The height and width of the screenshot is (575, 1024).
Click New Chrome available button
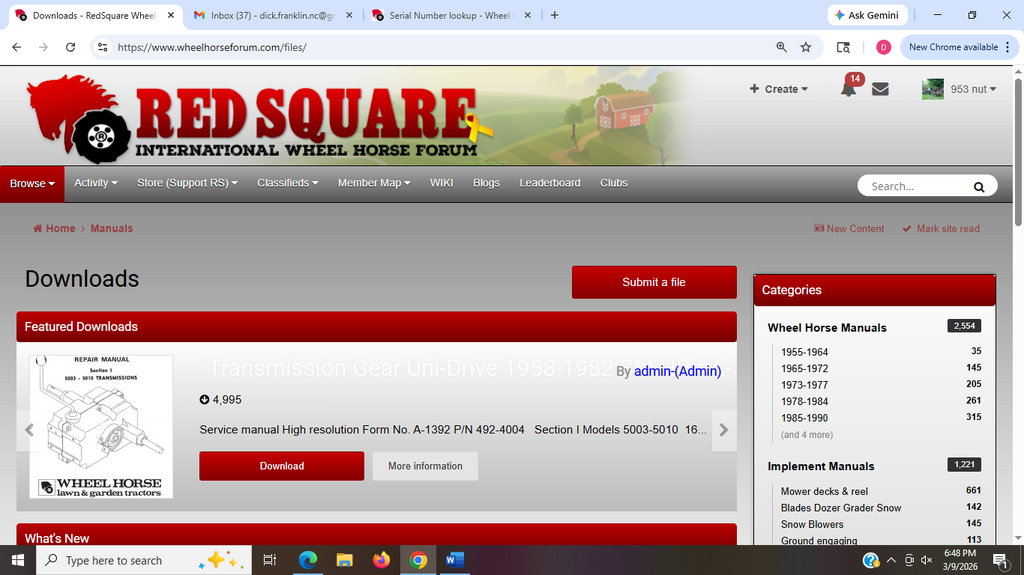point(959,47)
